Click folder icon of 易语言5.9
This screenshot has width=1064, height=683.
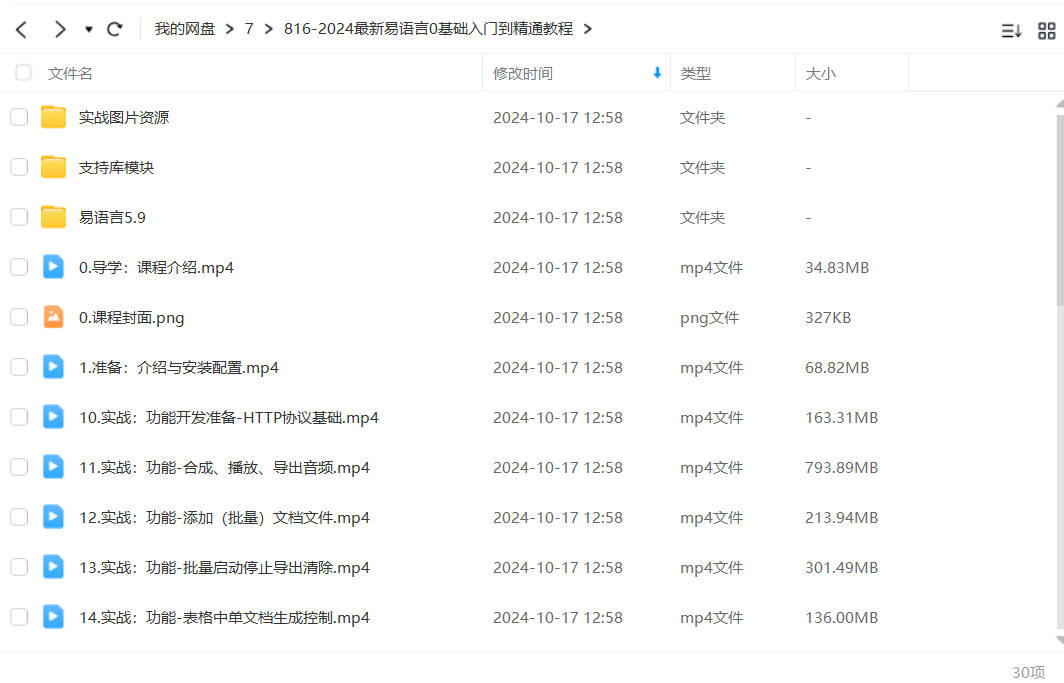tap(54, 217)
